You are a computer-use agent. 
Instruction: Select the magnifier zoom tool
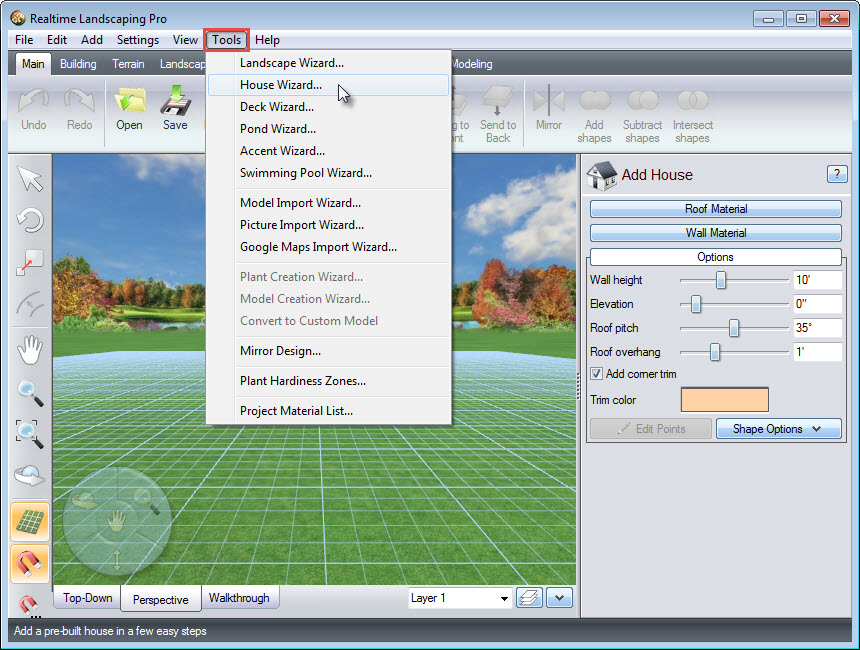tap(30, 393)
